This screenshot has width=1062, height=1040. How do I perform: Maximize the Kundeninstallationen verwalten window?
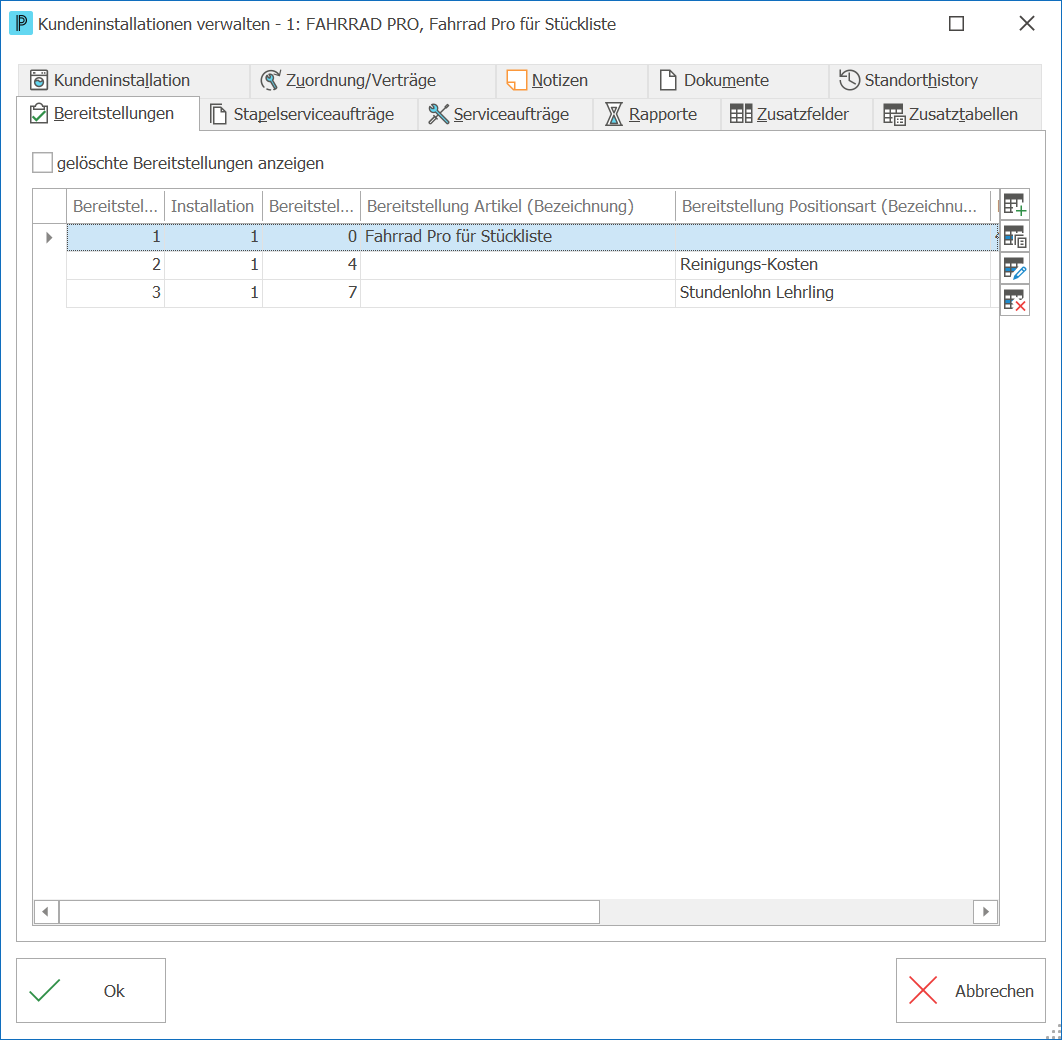tap(956, 24)
